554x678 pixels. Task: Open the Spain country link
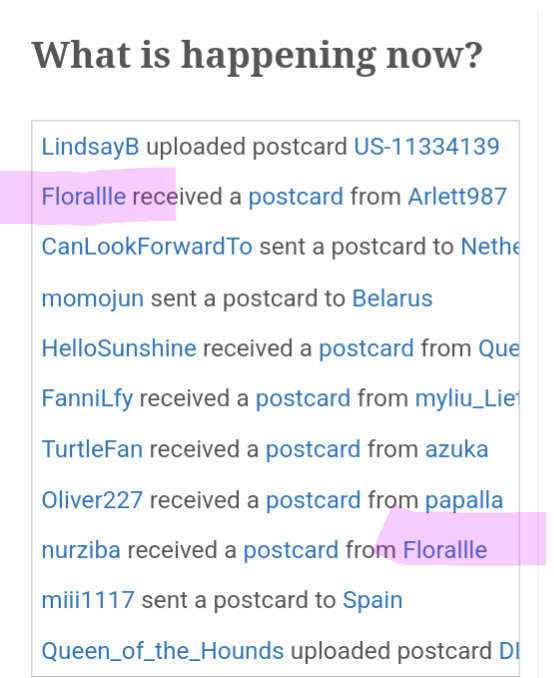pos(372,601)
